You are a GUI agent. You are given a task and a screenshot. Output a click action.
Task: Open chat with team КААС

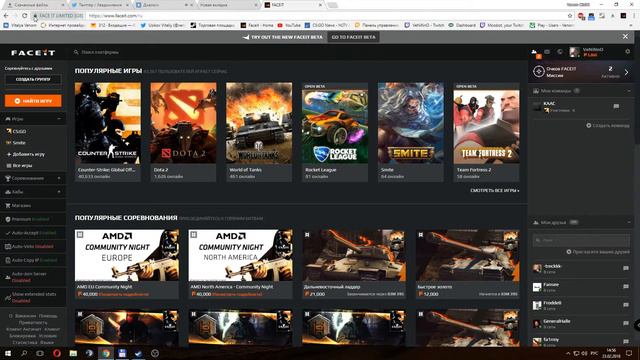coord(616,107)
